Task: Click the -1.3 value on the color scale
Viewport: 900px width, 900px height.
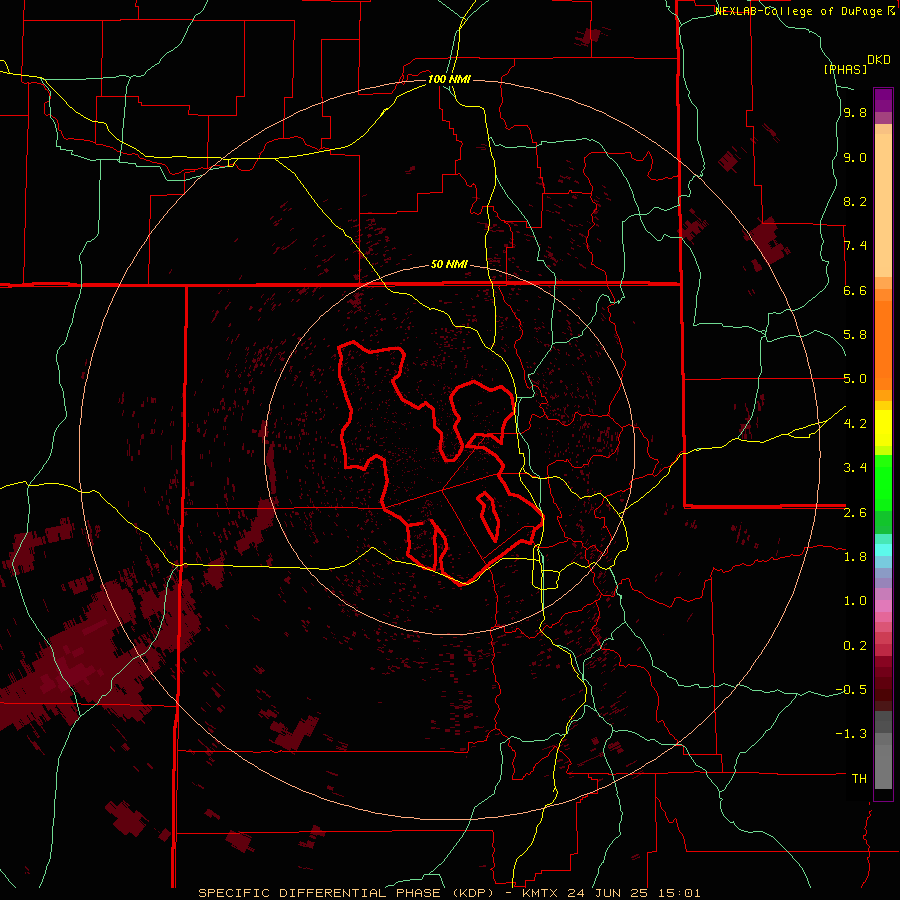Action: coord(851,734)
